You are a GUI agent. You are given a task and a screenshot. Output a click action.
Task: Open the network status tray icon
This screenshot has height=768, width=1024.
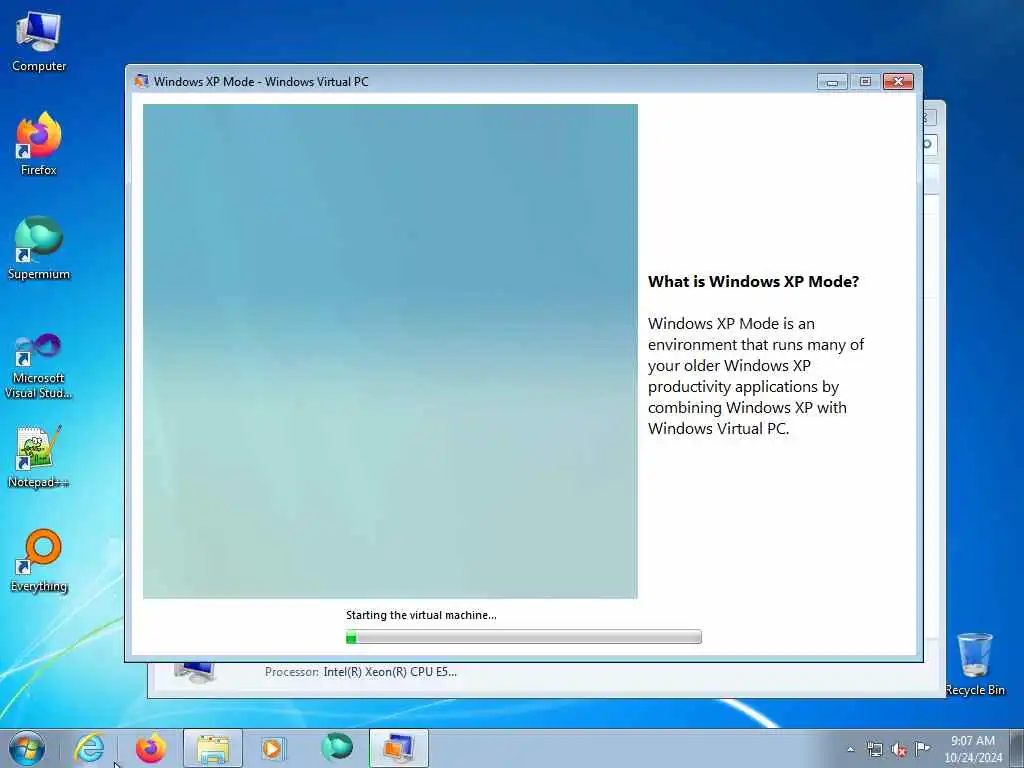pyautogui.click(x=874, y=750)
